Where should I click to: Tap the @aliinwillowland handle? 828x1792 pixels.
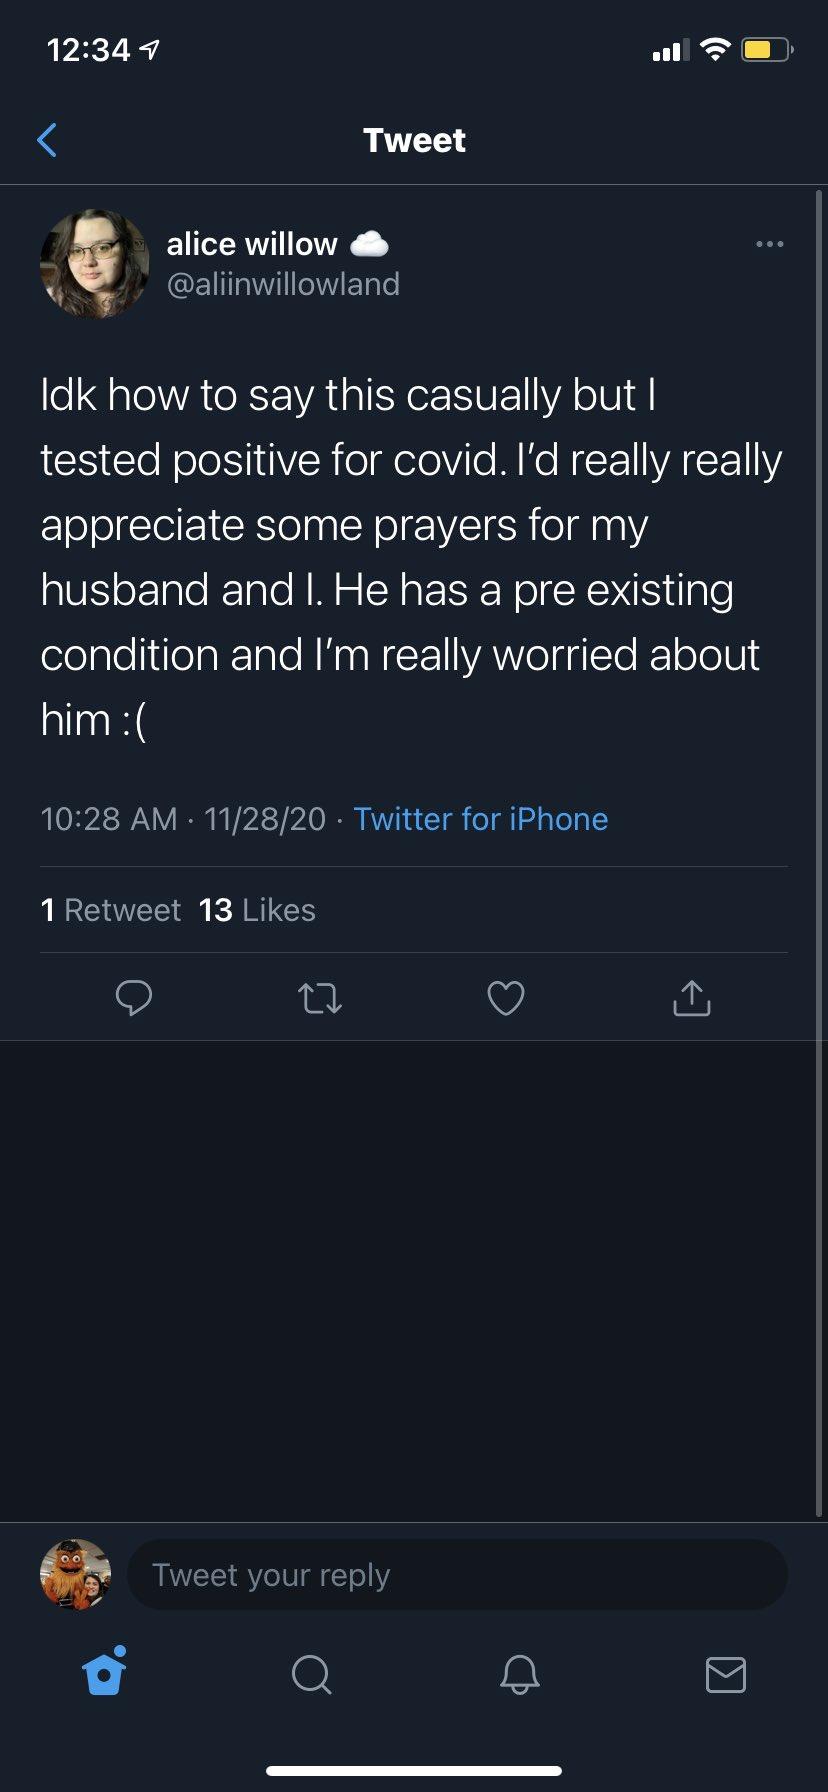[283, 284]
